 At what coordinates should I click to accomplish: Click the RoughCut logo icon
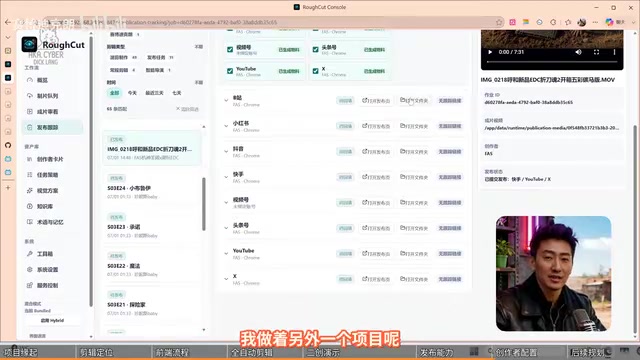point(29,44)
